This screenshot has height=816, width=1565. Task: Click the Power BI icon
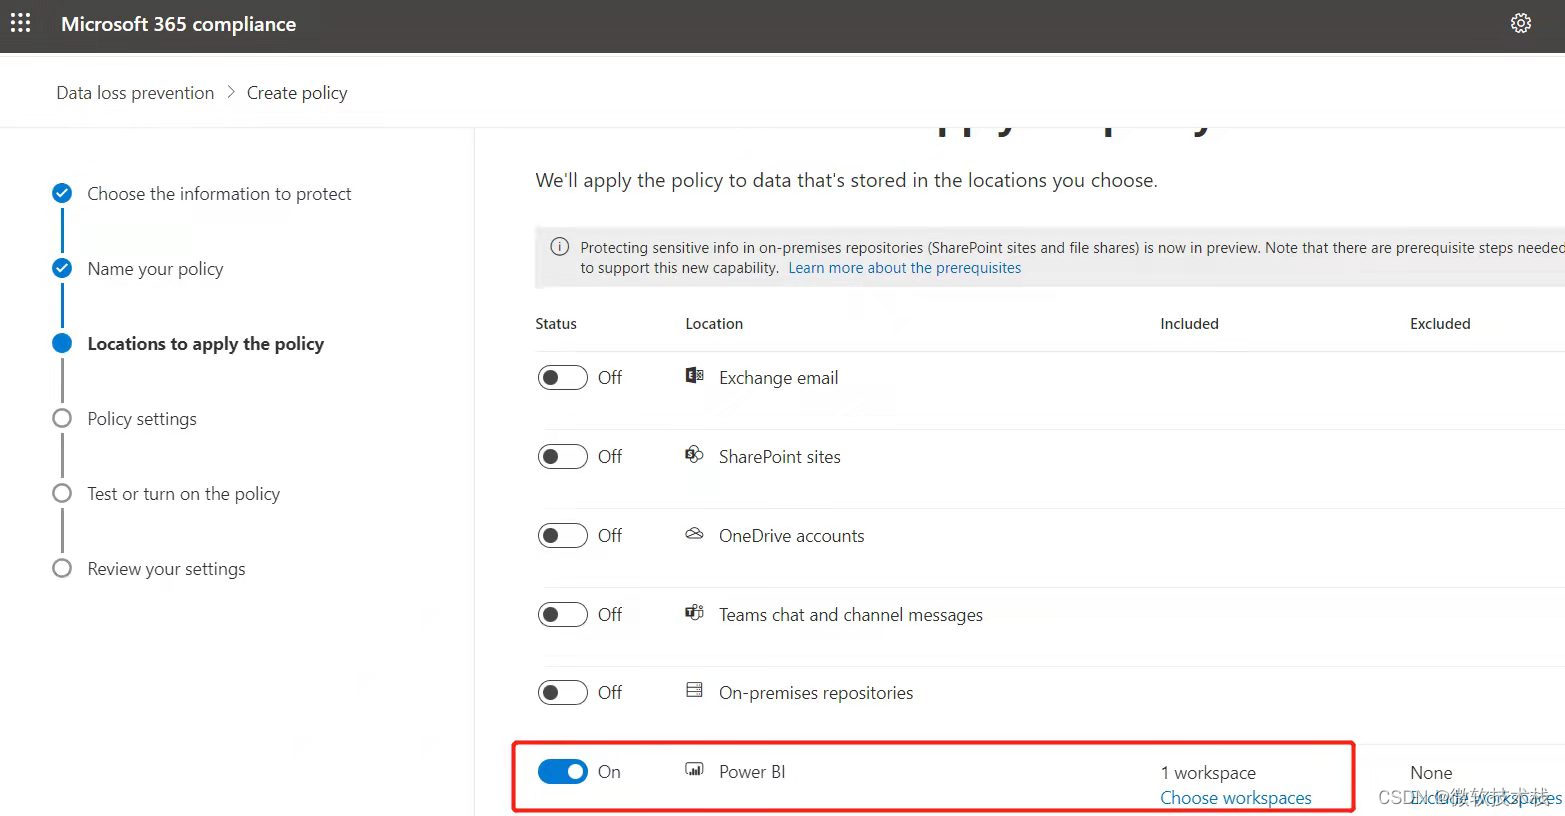[694, 770]
